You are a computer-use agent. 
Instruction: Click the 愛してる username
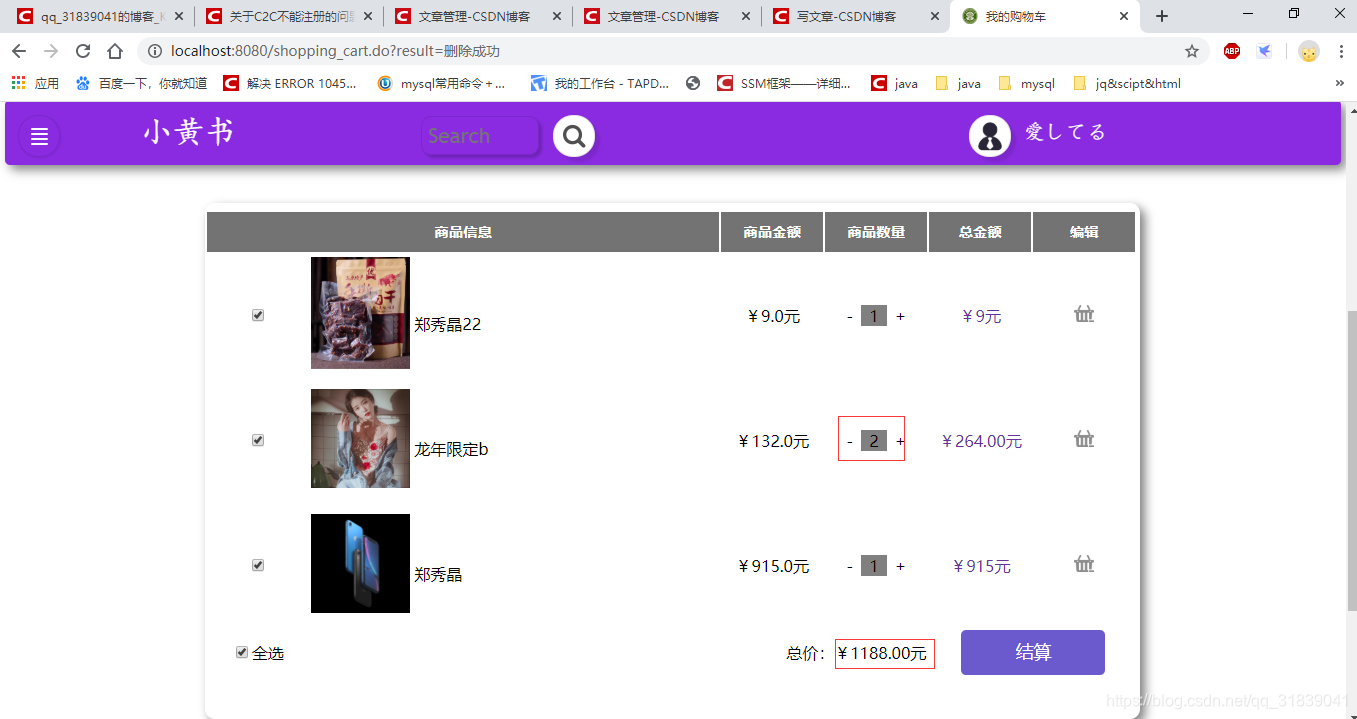click(1066, 132)
